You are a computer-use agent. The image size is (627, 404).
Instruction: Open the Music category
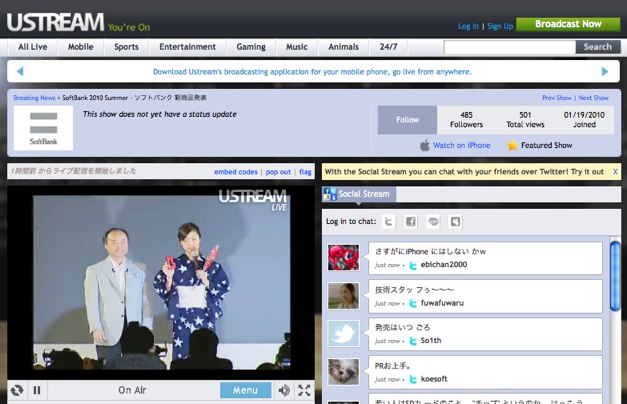coord(297,47)
